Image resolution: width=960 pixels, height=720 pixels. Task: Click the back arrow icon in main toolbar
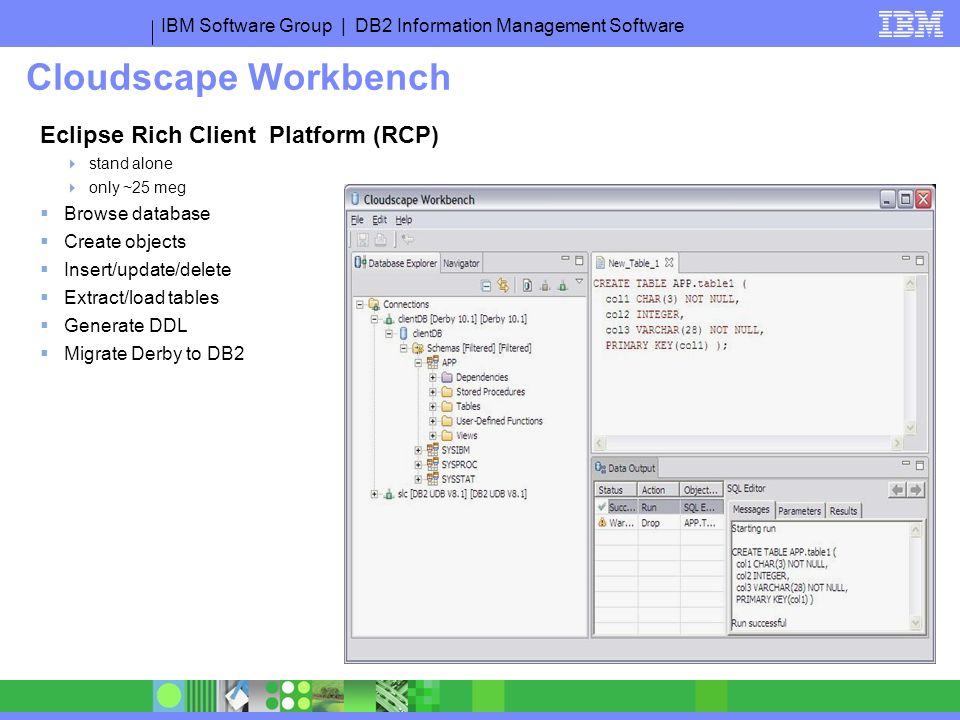(407, 239)
